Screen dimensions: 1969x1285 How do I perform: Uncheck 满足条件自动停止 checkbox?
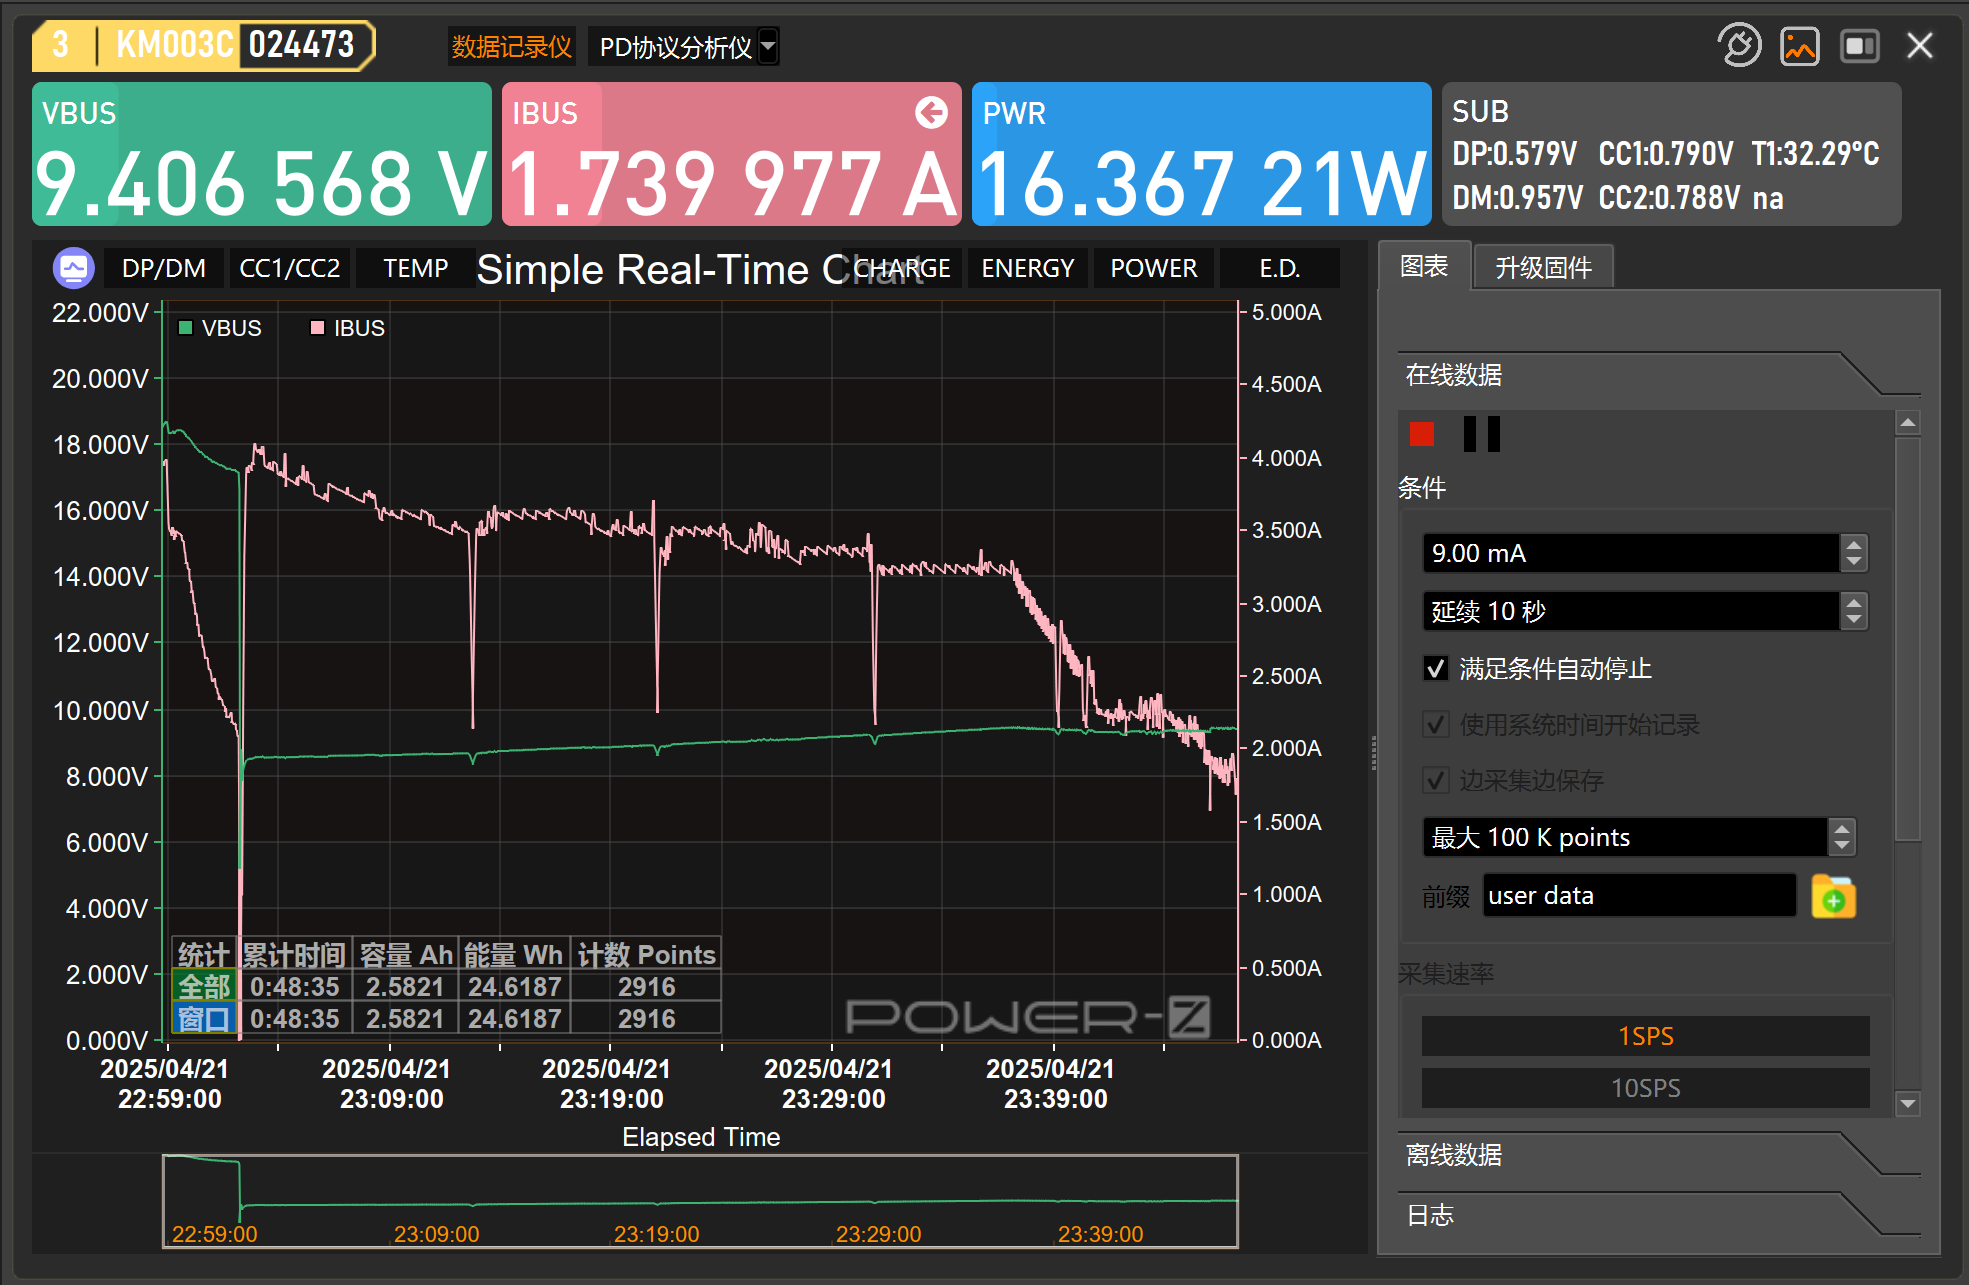pyautogui.click(x=1435, y=668)
